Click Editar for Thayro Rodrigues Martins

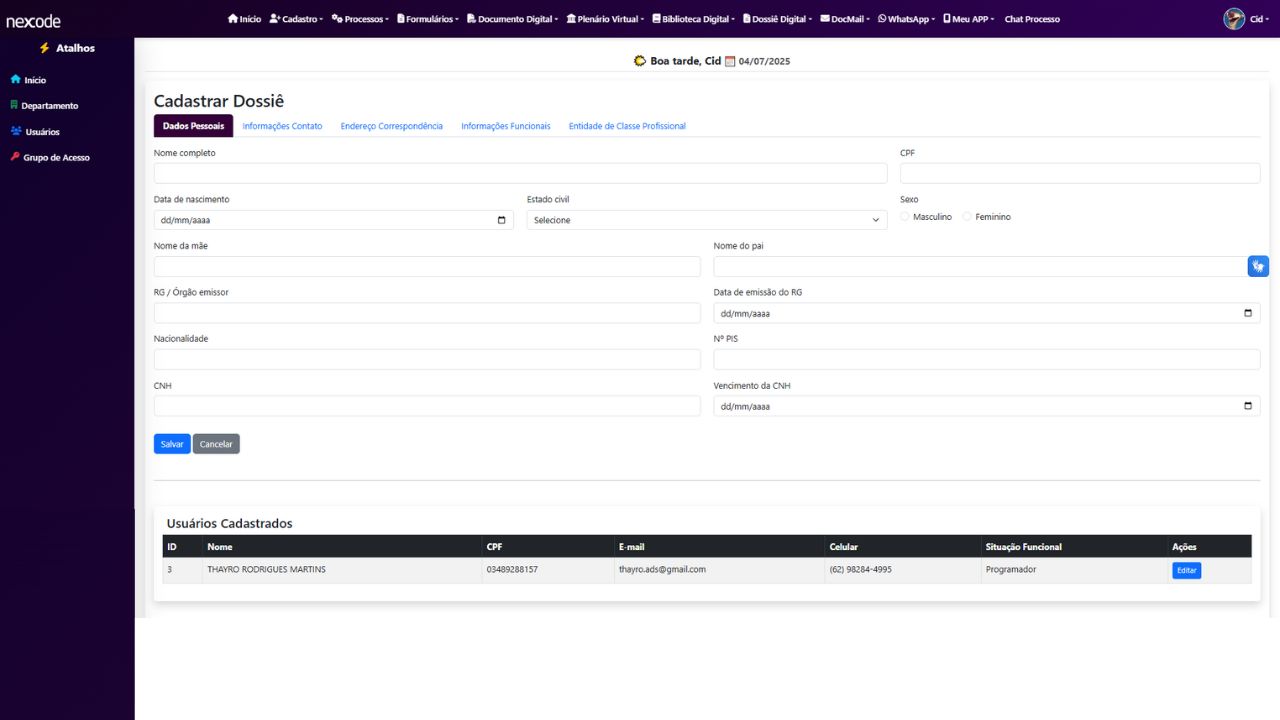click(x=1186, y=570)
